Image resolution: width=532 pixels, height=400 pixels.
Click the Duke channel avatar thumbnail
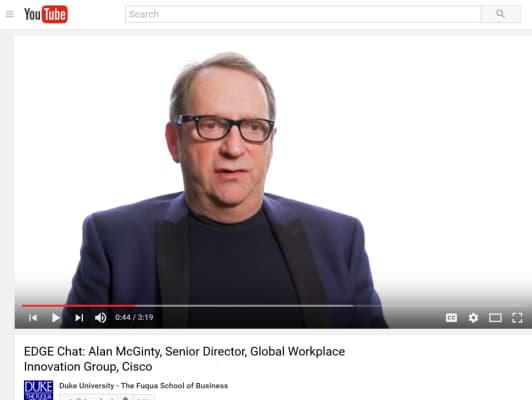pos(38,390)
